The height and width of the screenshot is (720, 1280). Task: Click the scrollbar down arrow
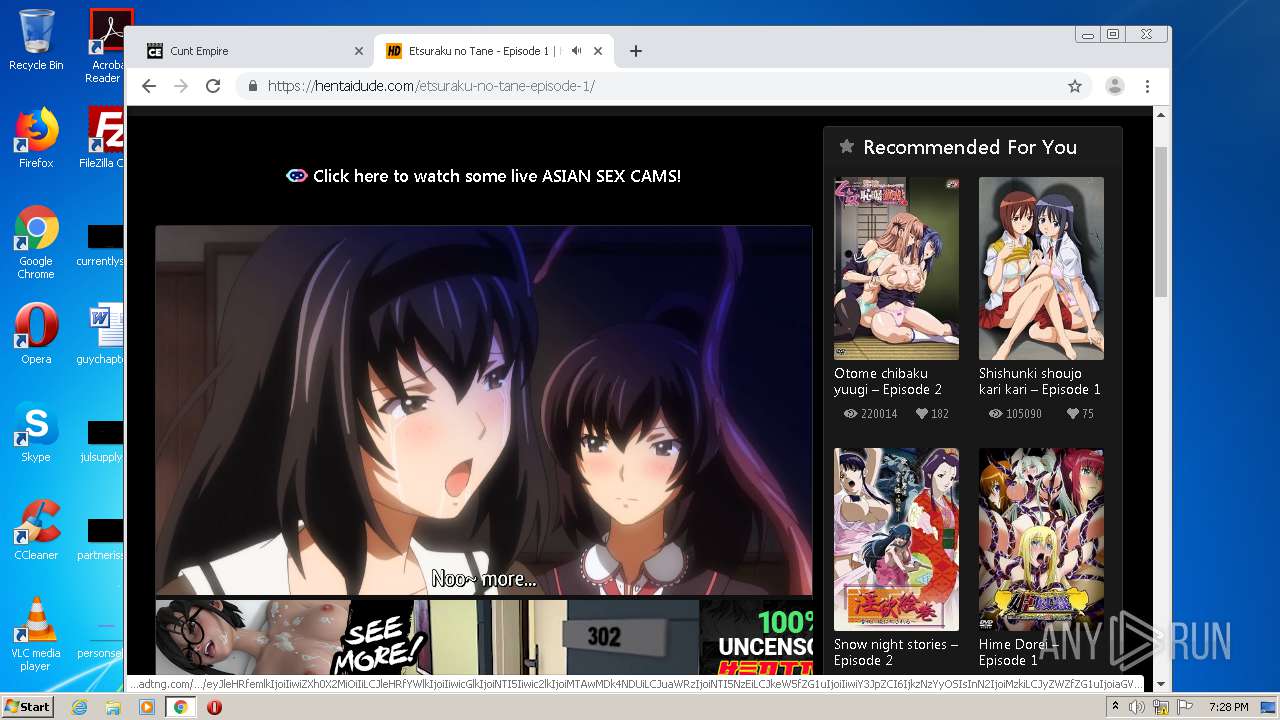1161,684
